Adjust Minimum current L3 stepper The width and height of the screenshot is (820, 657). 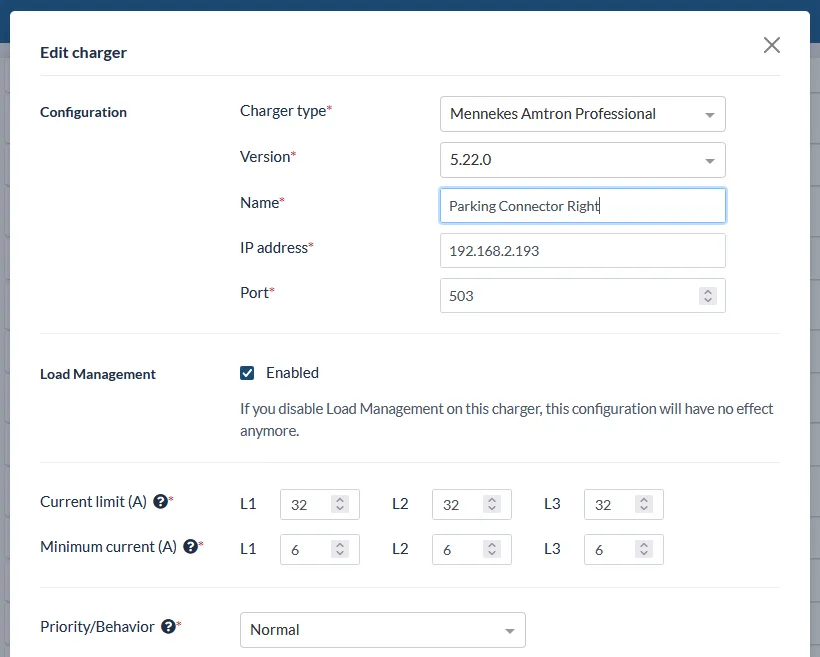click(x=644, y=550)
